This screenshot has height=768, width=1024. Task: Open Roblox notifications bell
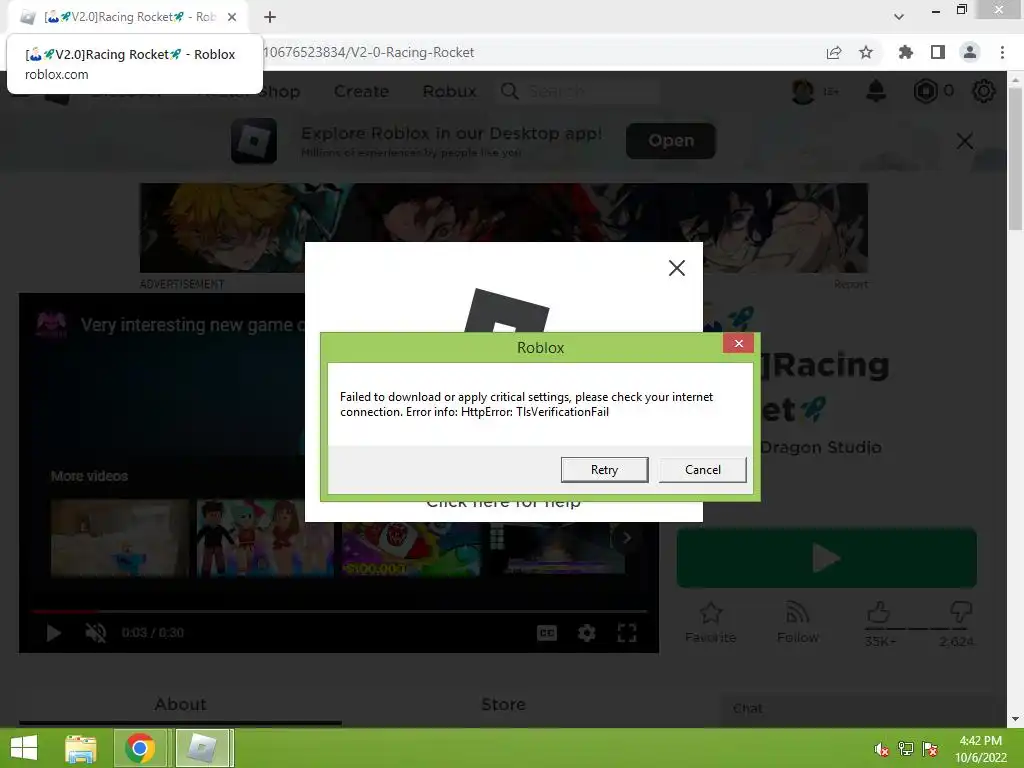coord(876,91)
